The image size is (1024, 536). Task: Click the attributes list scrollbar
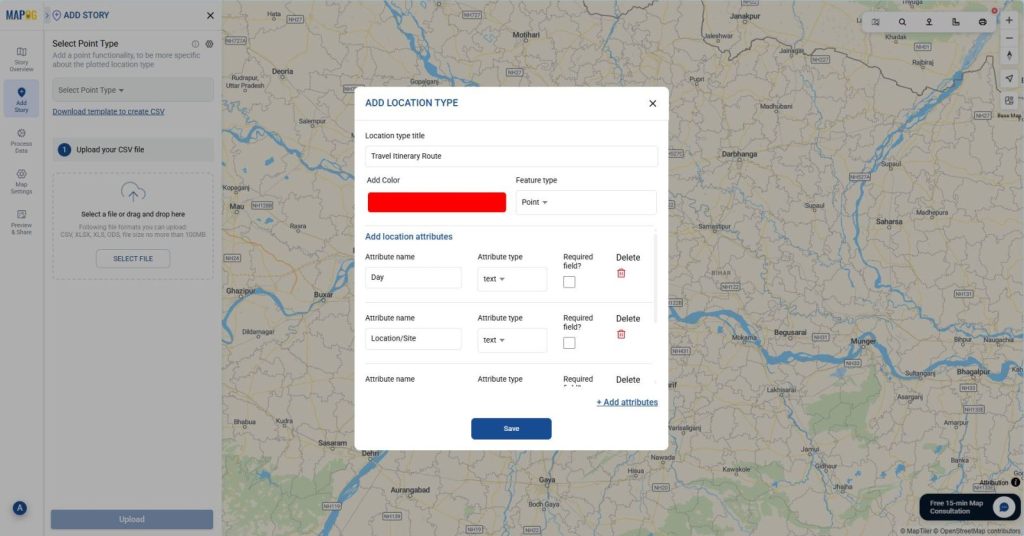[655, 277]
